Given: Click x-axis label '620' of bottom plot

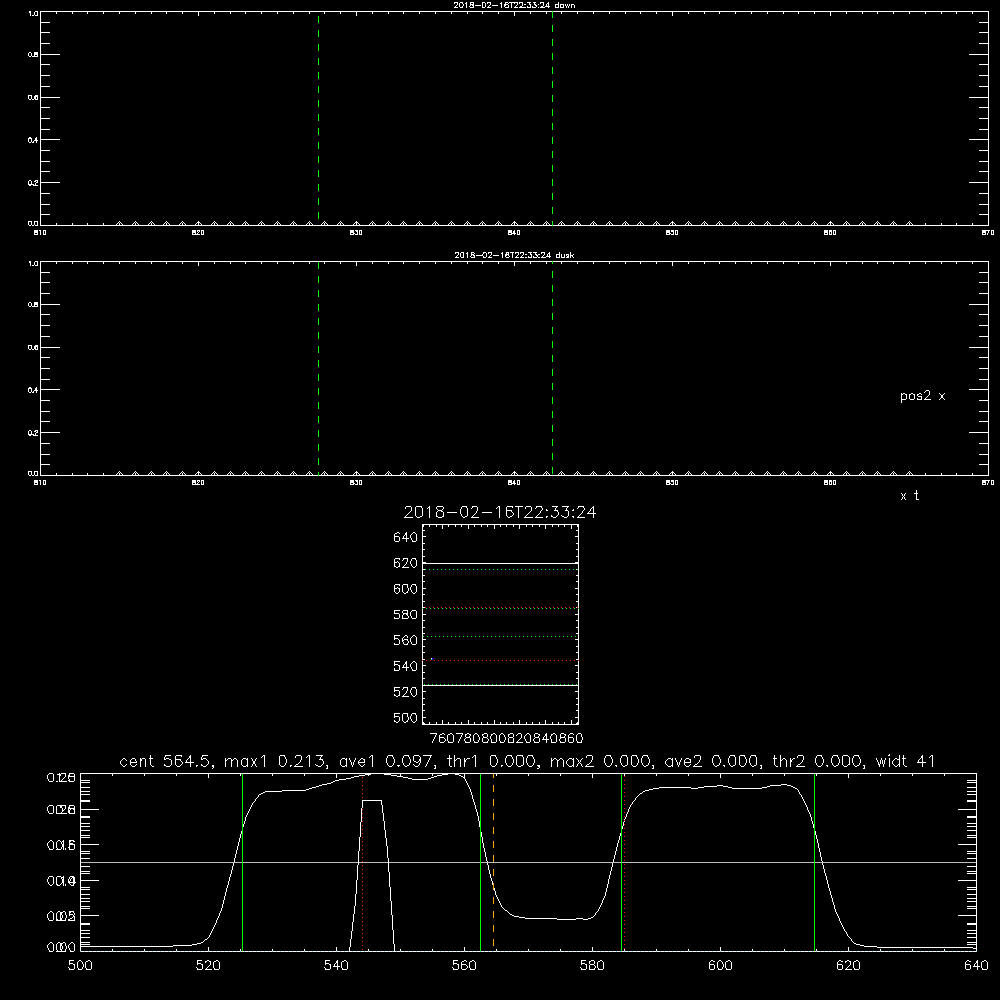Looking at the screenshot, I should point(848,966).
